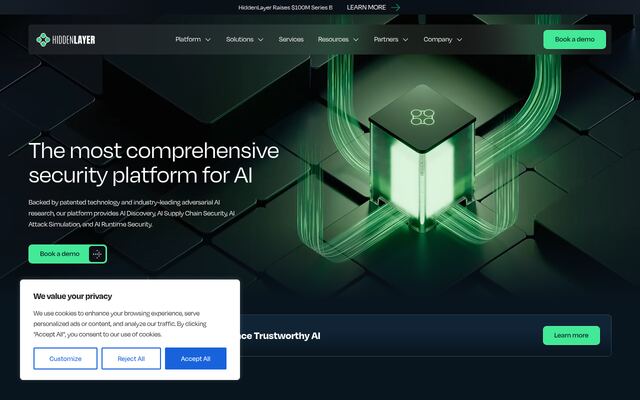This screenshot has width=640, height=400.
Task: Expand the Platform dropdown chevron
Action: pos(208,40)
